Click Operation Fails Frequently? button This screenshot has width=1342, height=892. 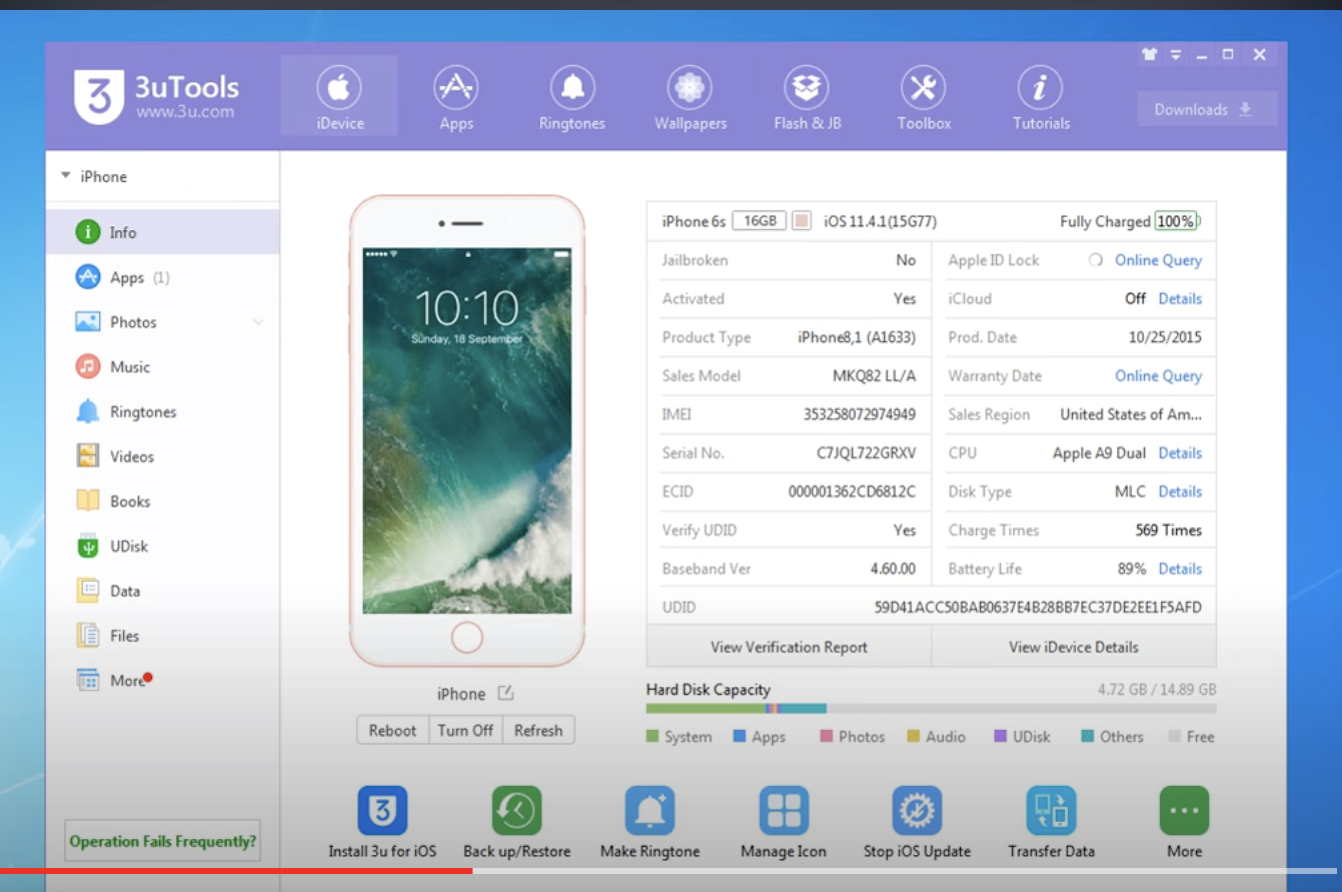[x=163, y=841]
